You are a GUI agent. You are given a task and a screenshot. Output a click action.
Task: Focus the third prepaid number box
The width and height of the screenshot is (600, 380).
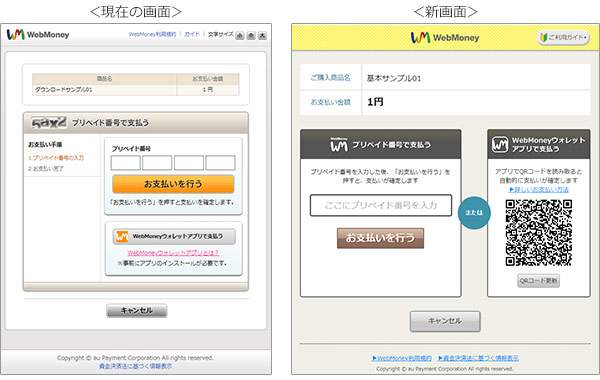point(189,163)
